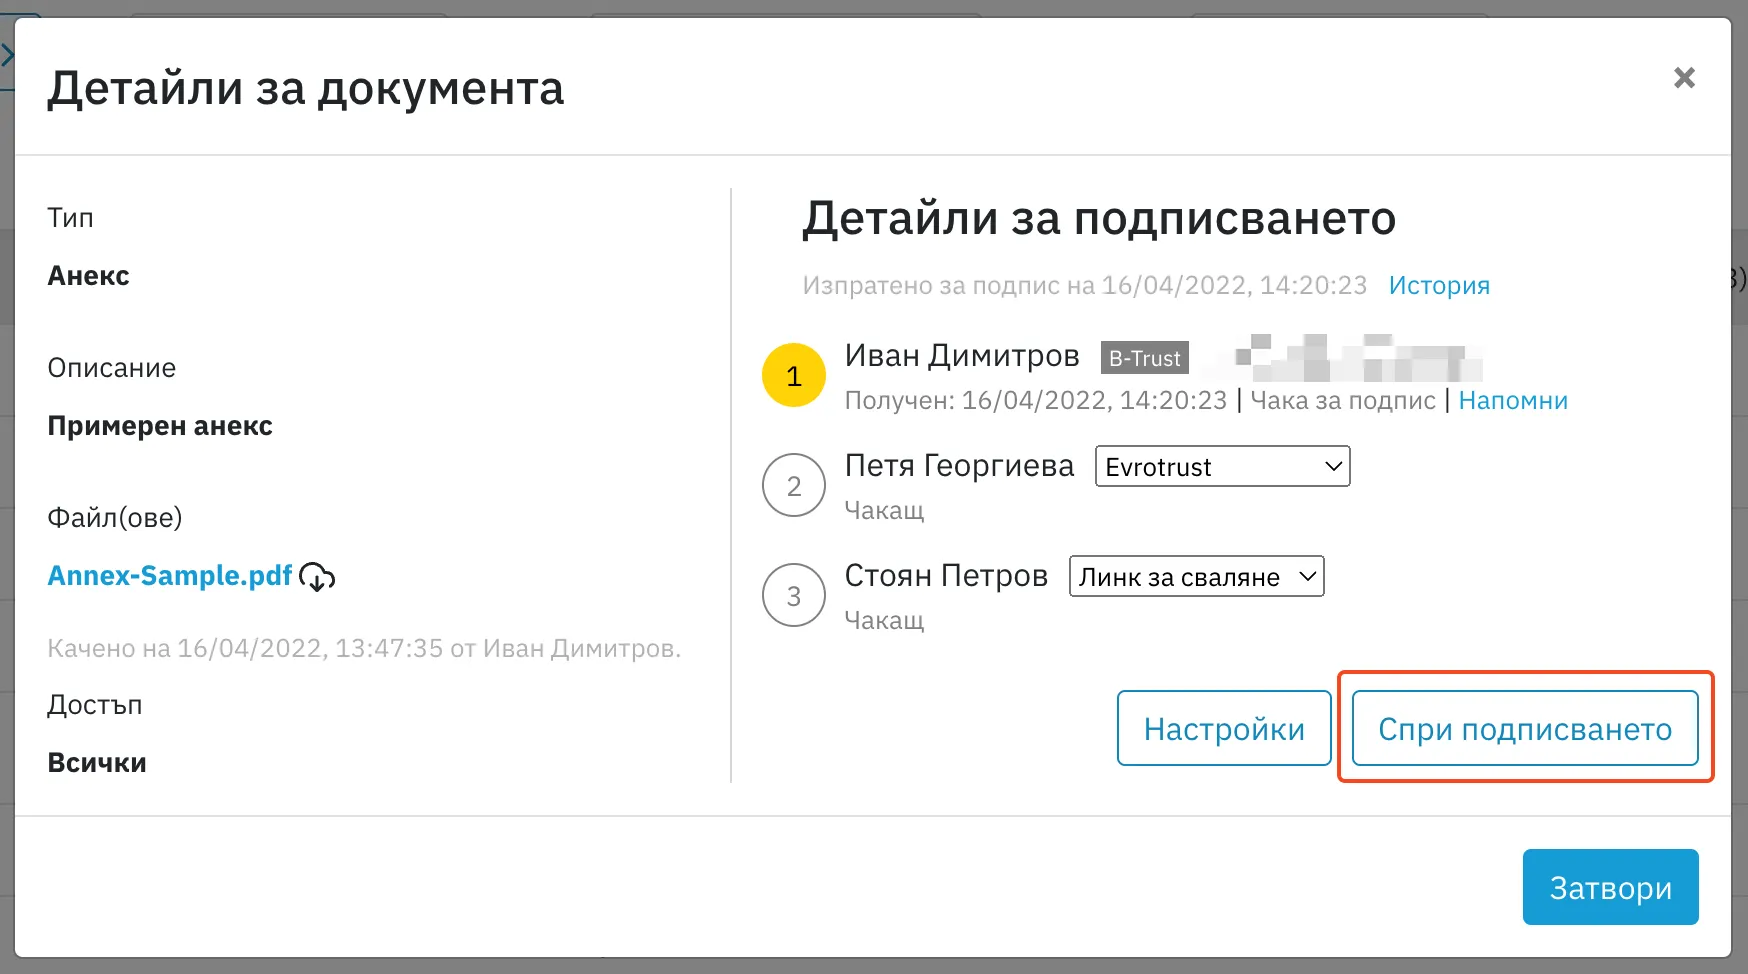Click the Примерен анекс description value
The height and width of the screenshot is (974, 1748).
[160, 426]
